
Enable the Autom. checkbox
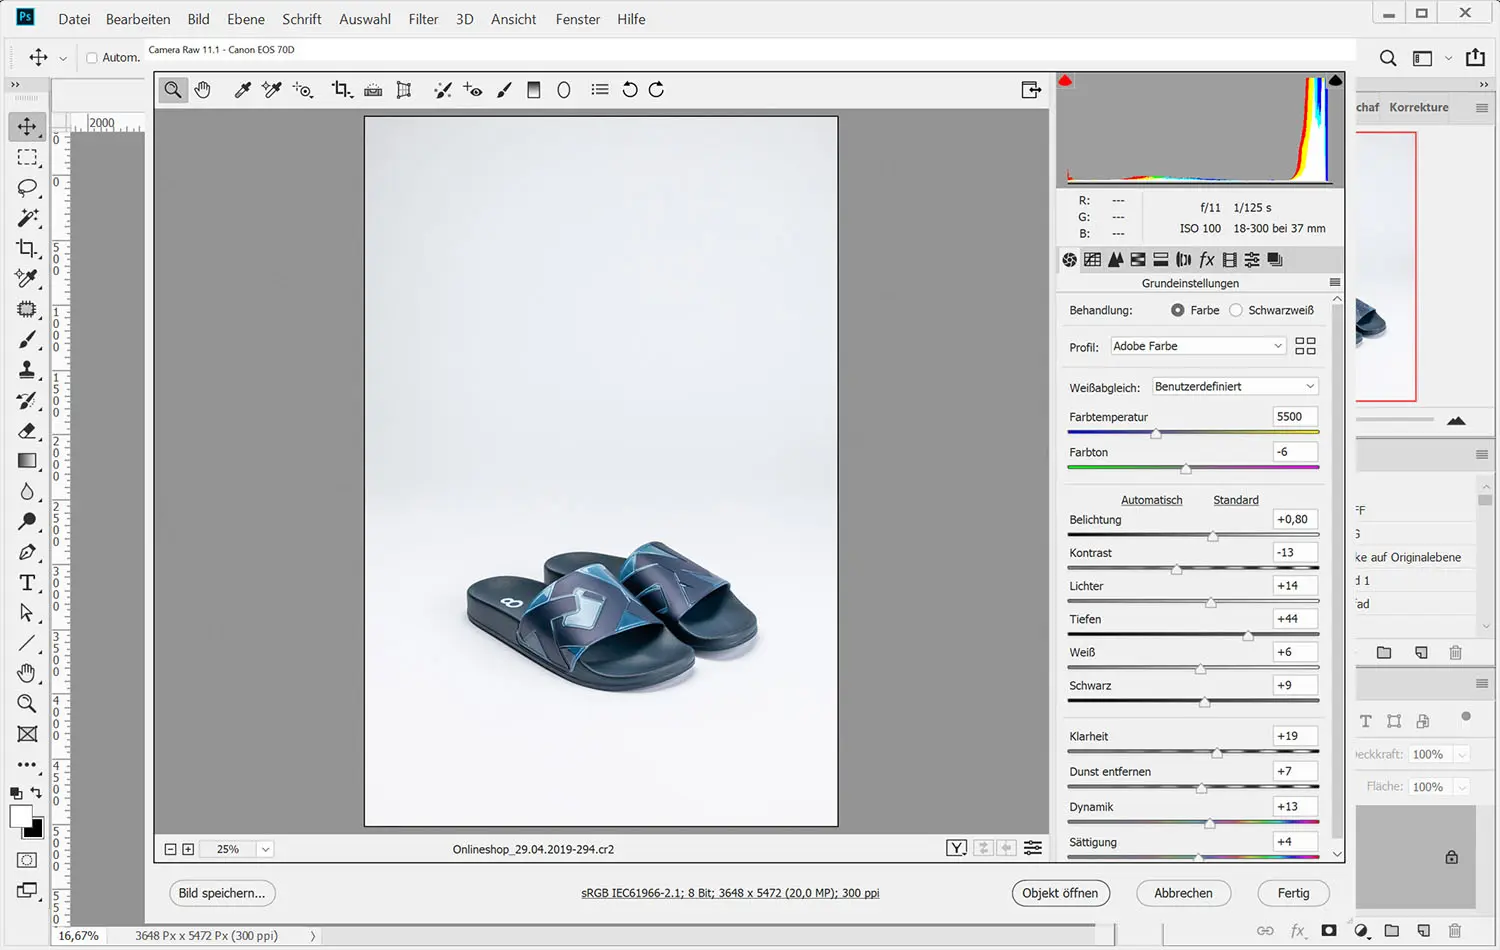point(92,58)
